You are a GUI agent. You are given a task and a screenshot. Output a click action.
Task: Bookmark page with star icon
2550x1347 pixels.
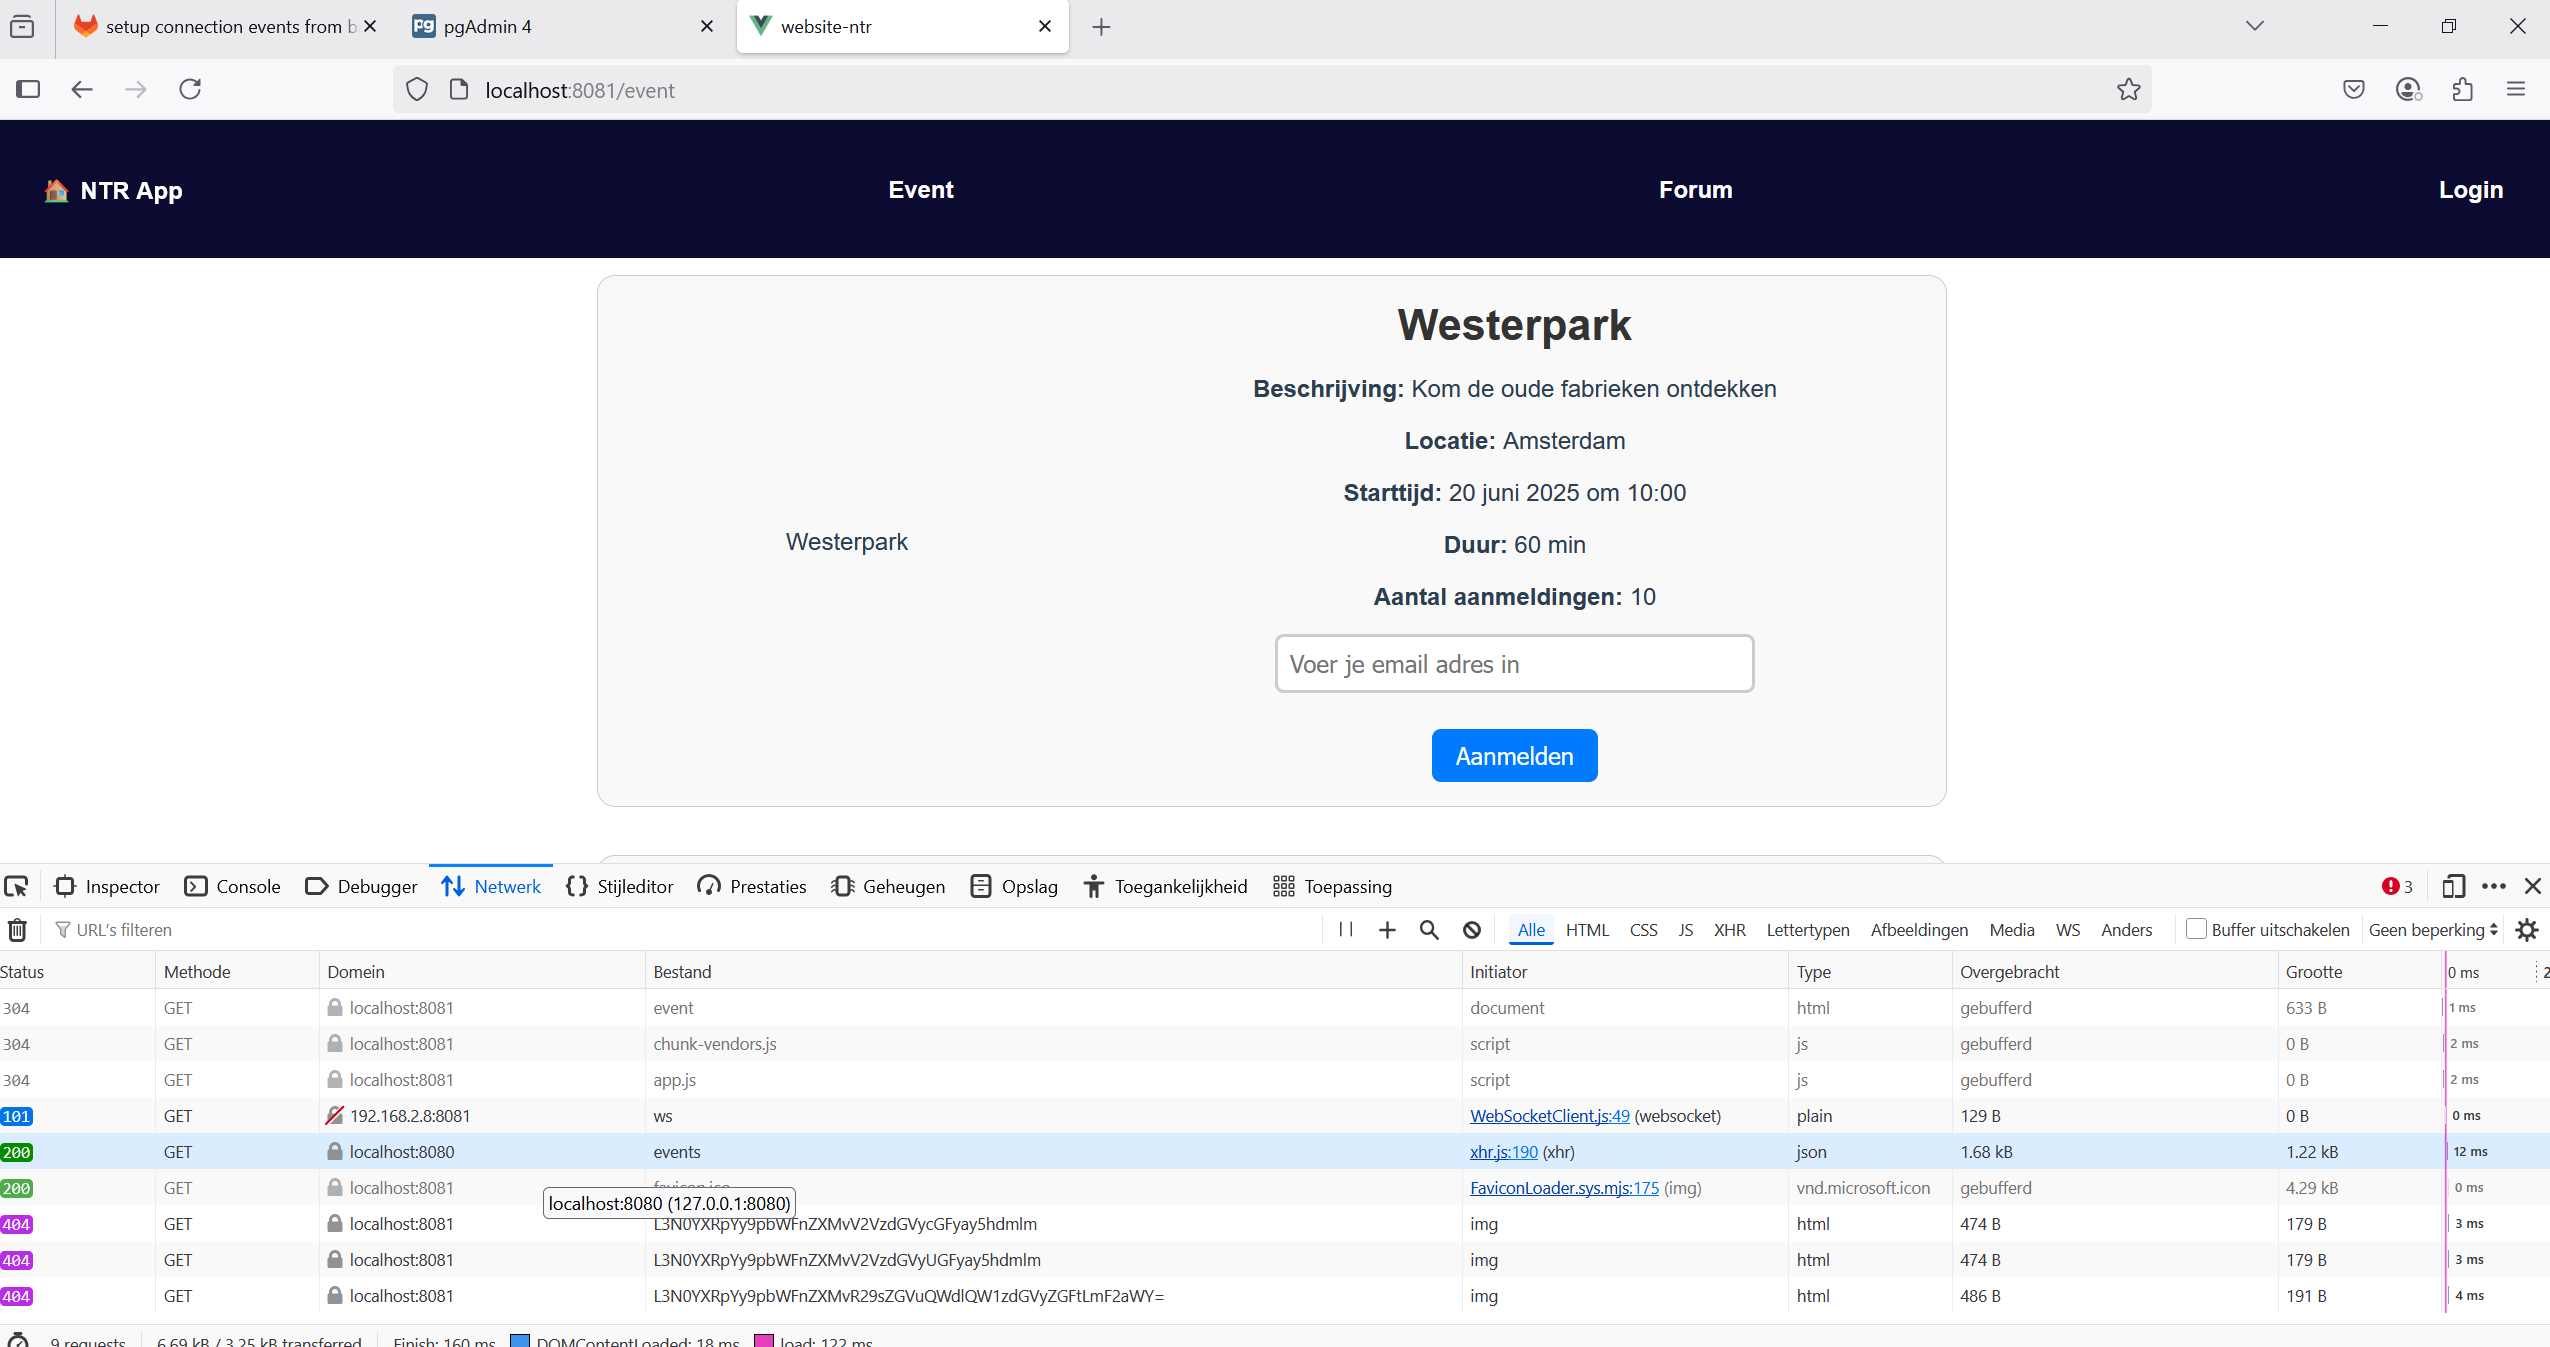coord(2128,90)
